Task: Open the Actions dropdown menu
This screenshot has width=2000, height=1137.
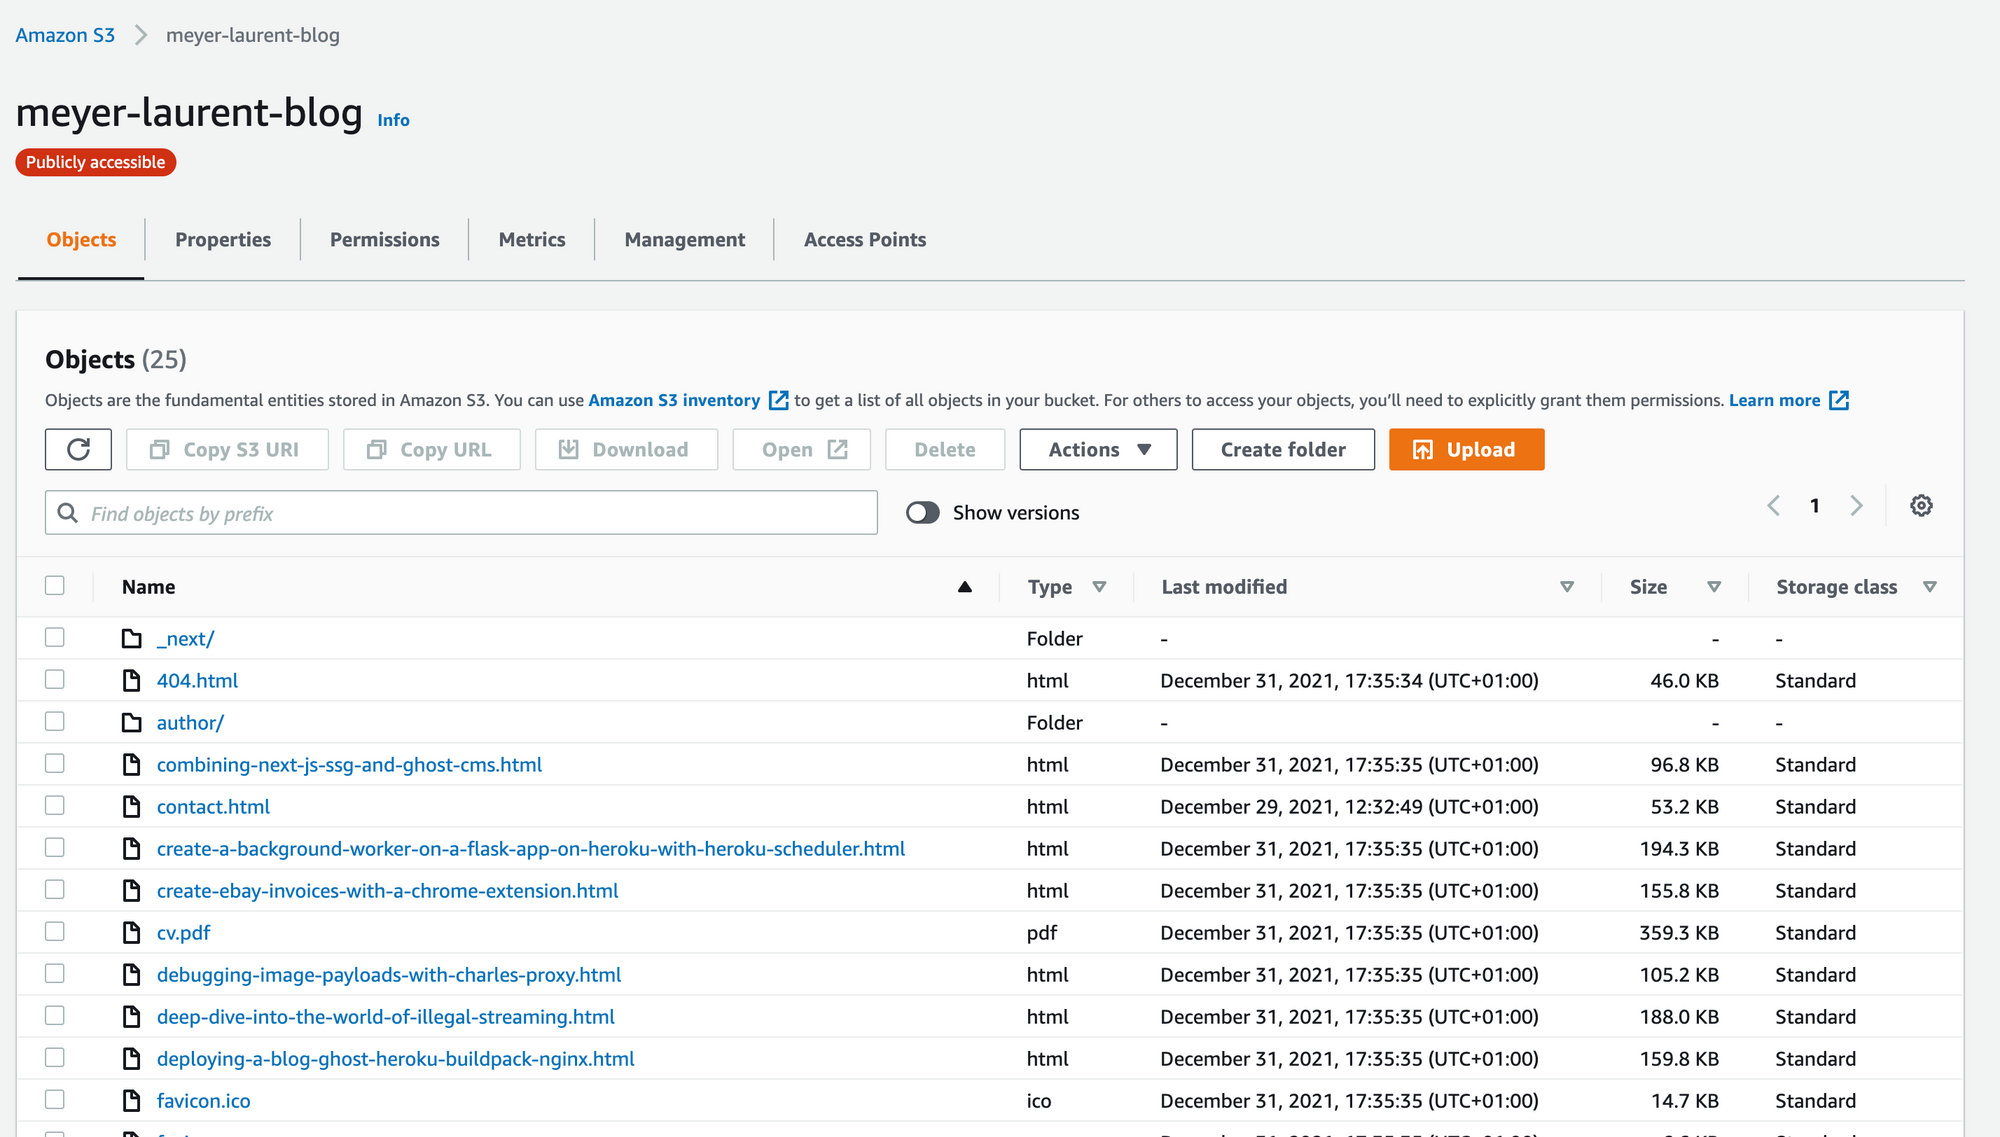Action: click(1098, 450)
